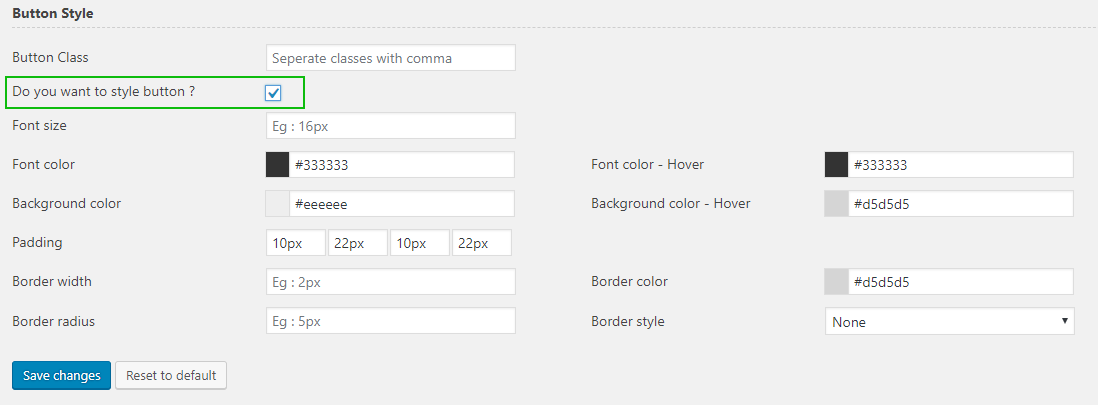Click the Font color swatch

pyautogui.click(x=278, y=165)
